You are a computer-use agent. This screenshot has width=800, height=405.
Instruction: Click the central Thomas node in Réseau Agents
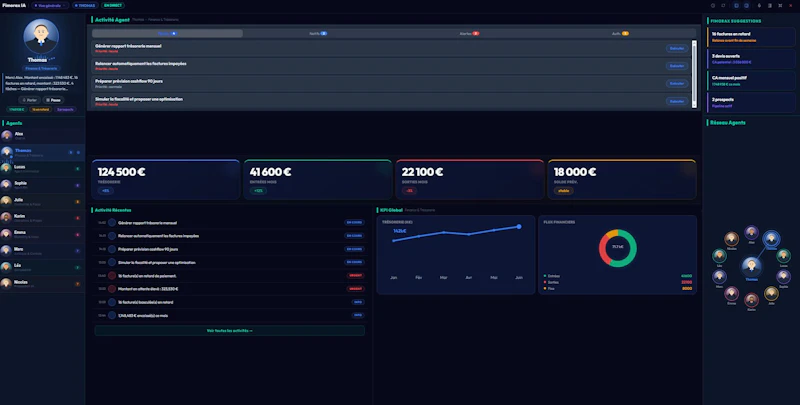(751, 266)
